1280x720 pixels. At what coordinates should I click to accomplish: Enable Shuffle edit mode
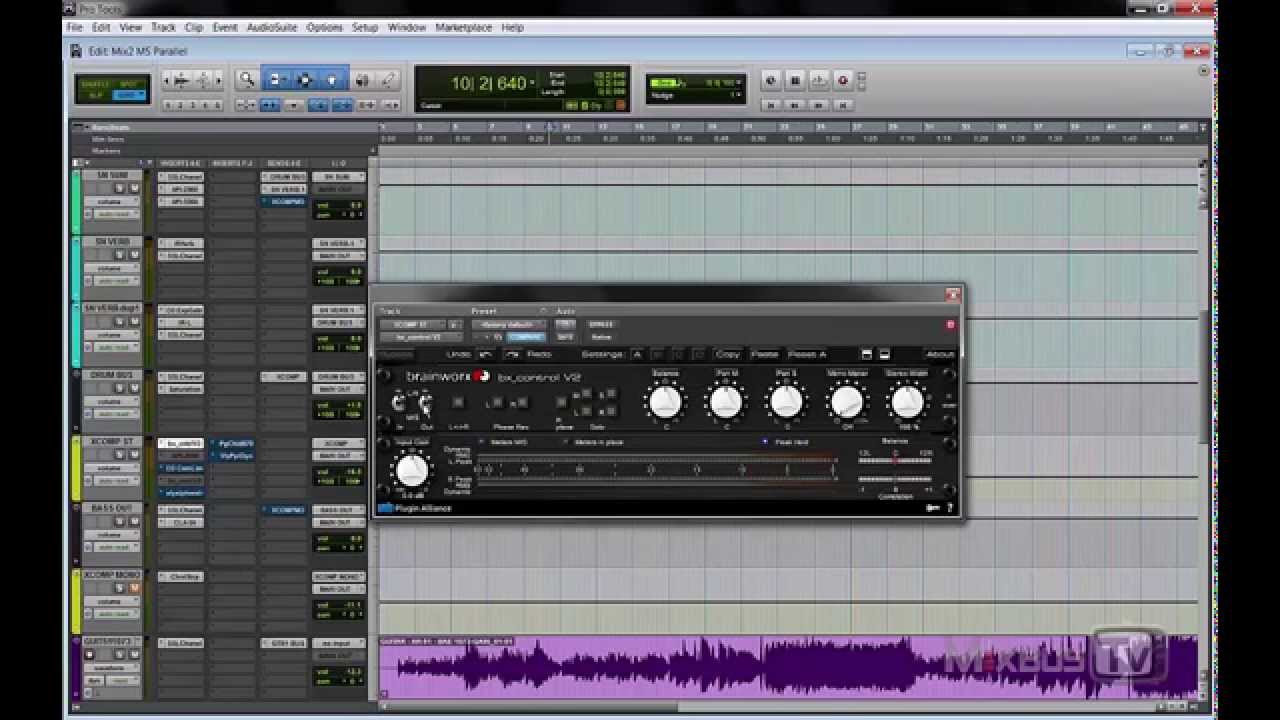94,84
